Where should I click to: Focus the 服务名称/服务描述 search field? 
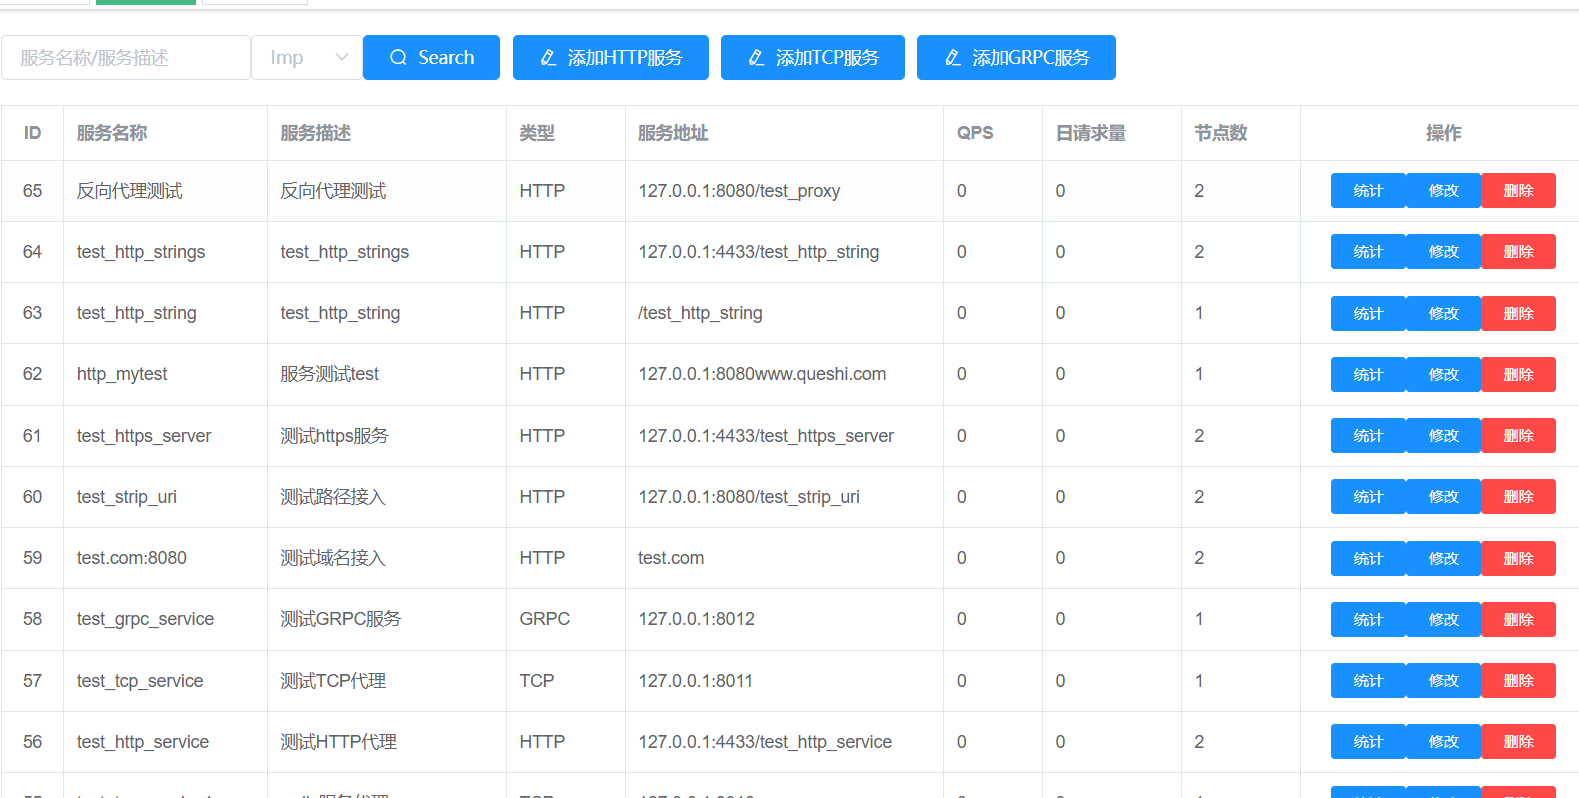tap(126, 58)
